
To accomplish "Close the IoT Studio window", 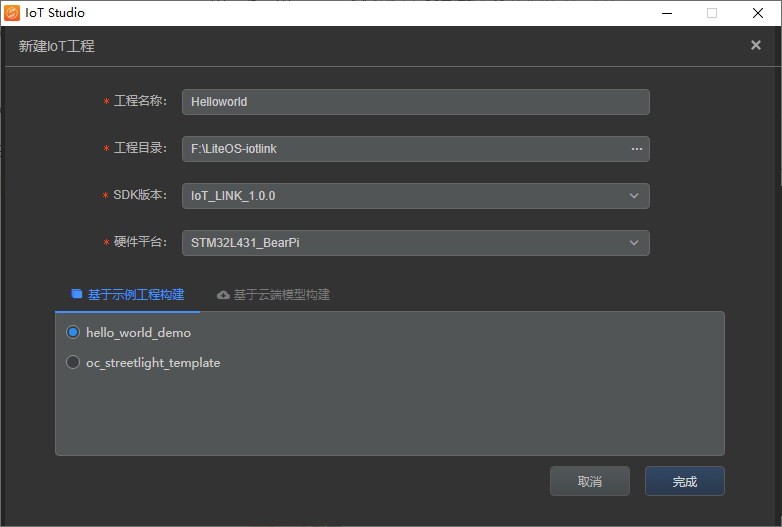I will click(x=758, y=13).
